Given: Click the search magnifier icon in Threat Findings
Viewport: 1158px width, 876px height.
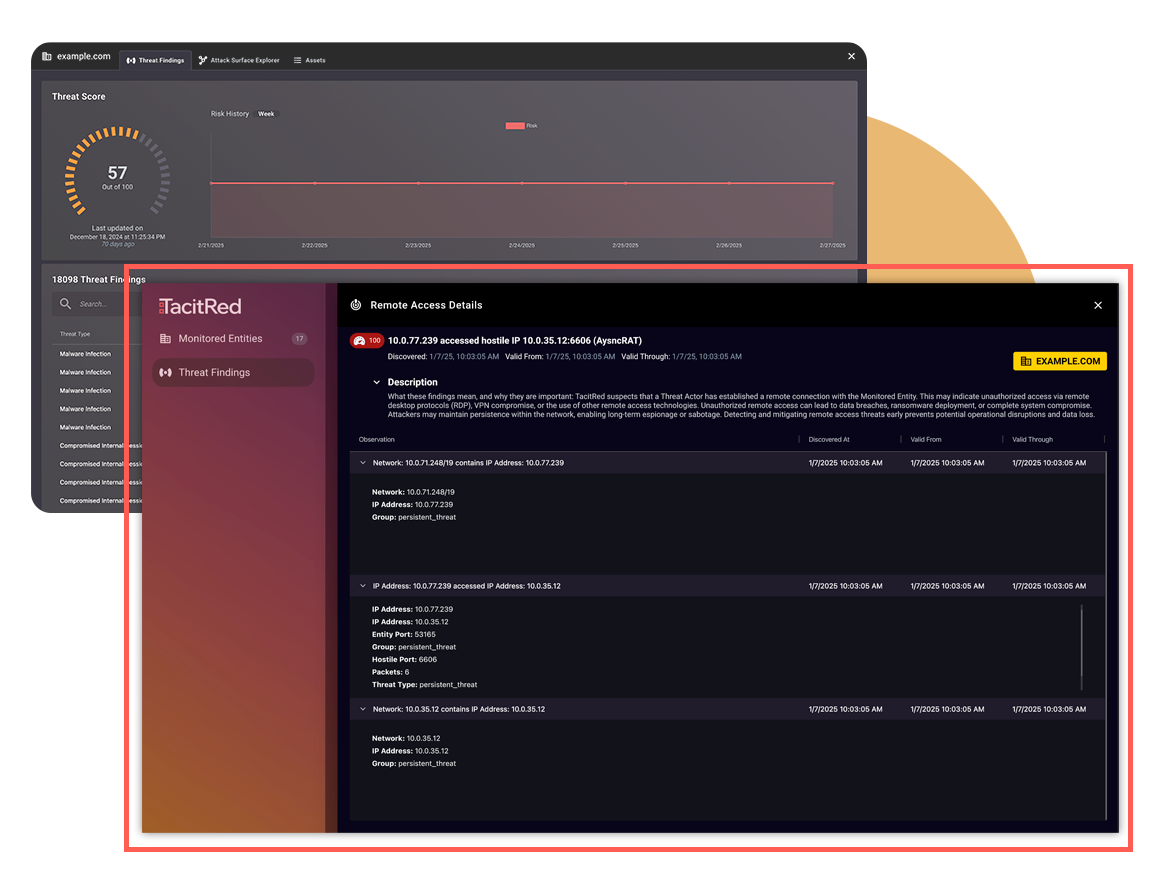Looking at the screenshot, I should [x=66, y=304].
